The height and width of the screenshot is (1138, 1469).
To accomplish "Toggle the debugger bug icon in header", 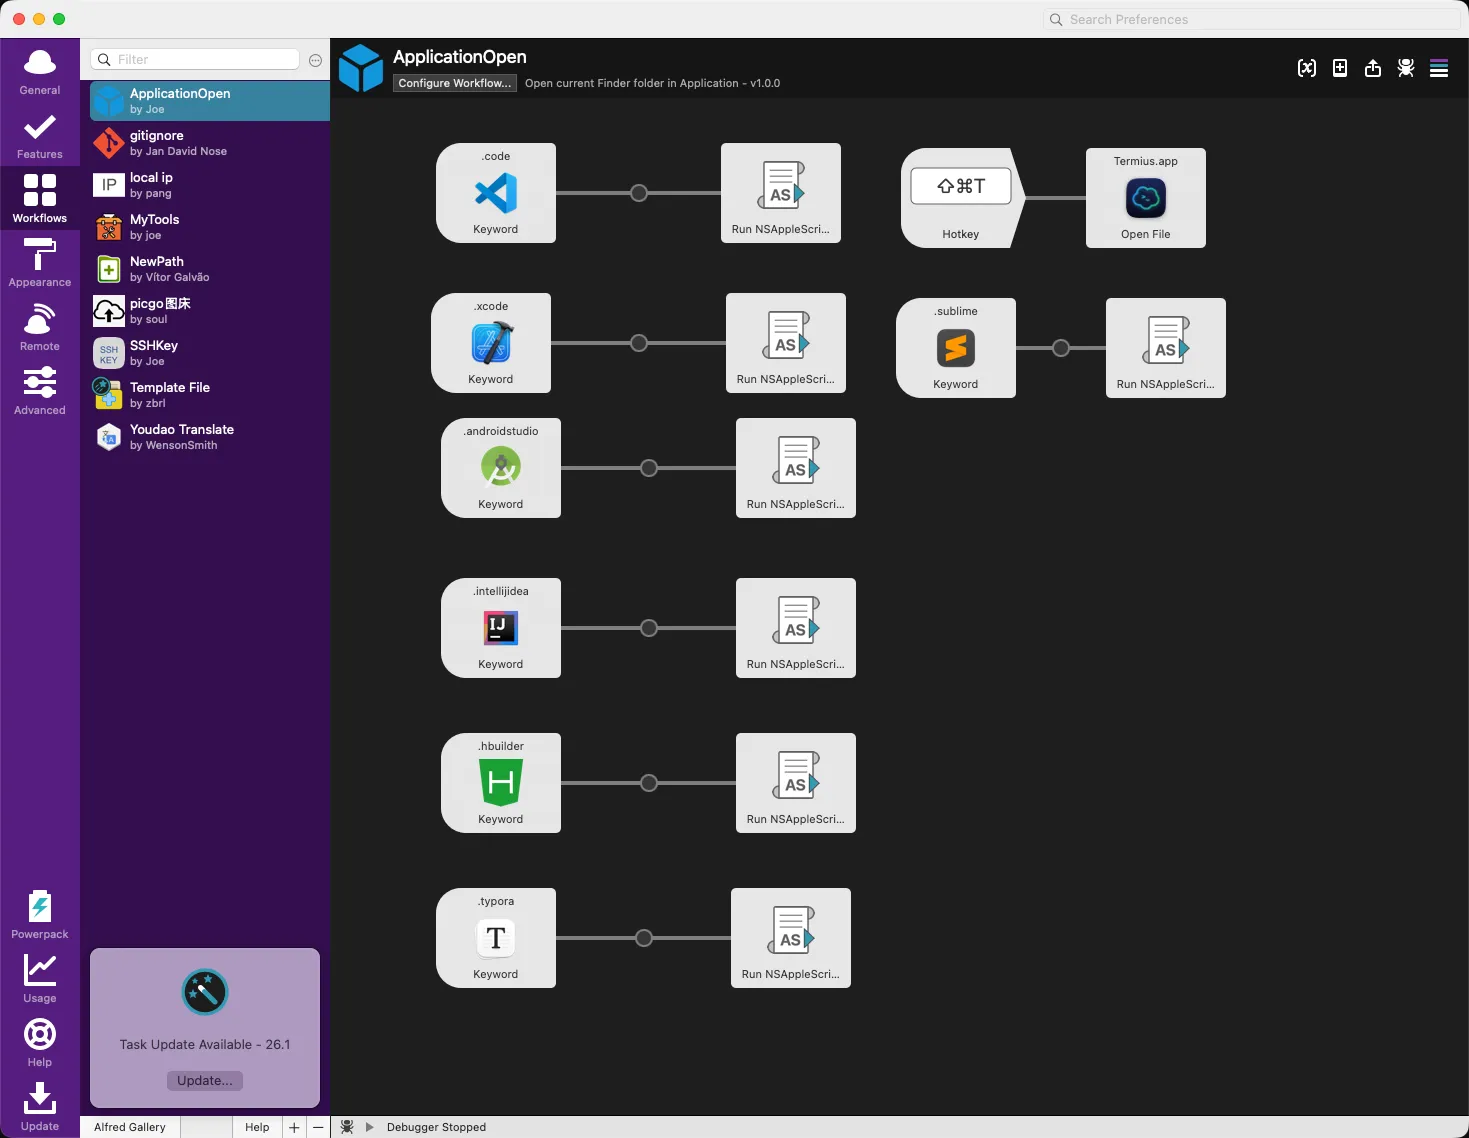I will [1406, 68].
